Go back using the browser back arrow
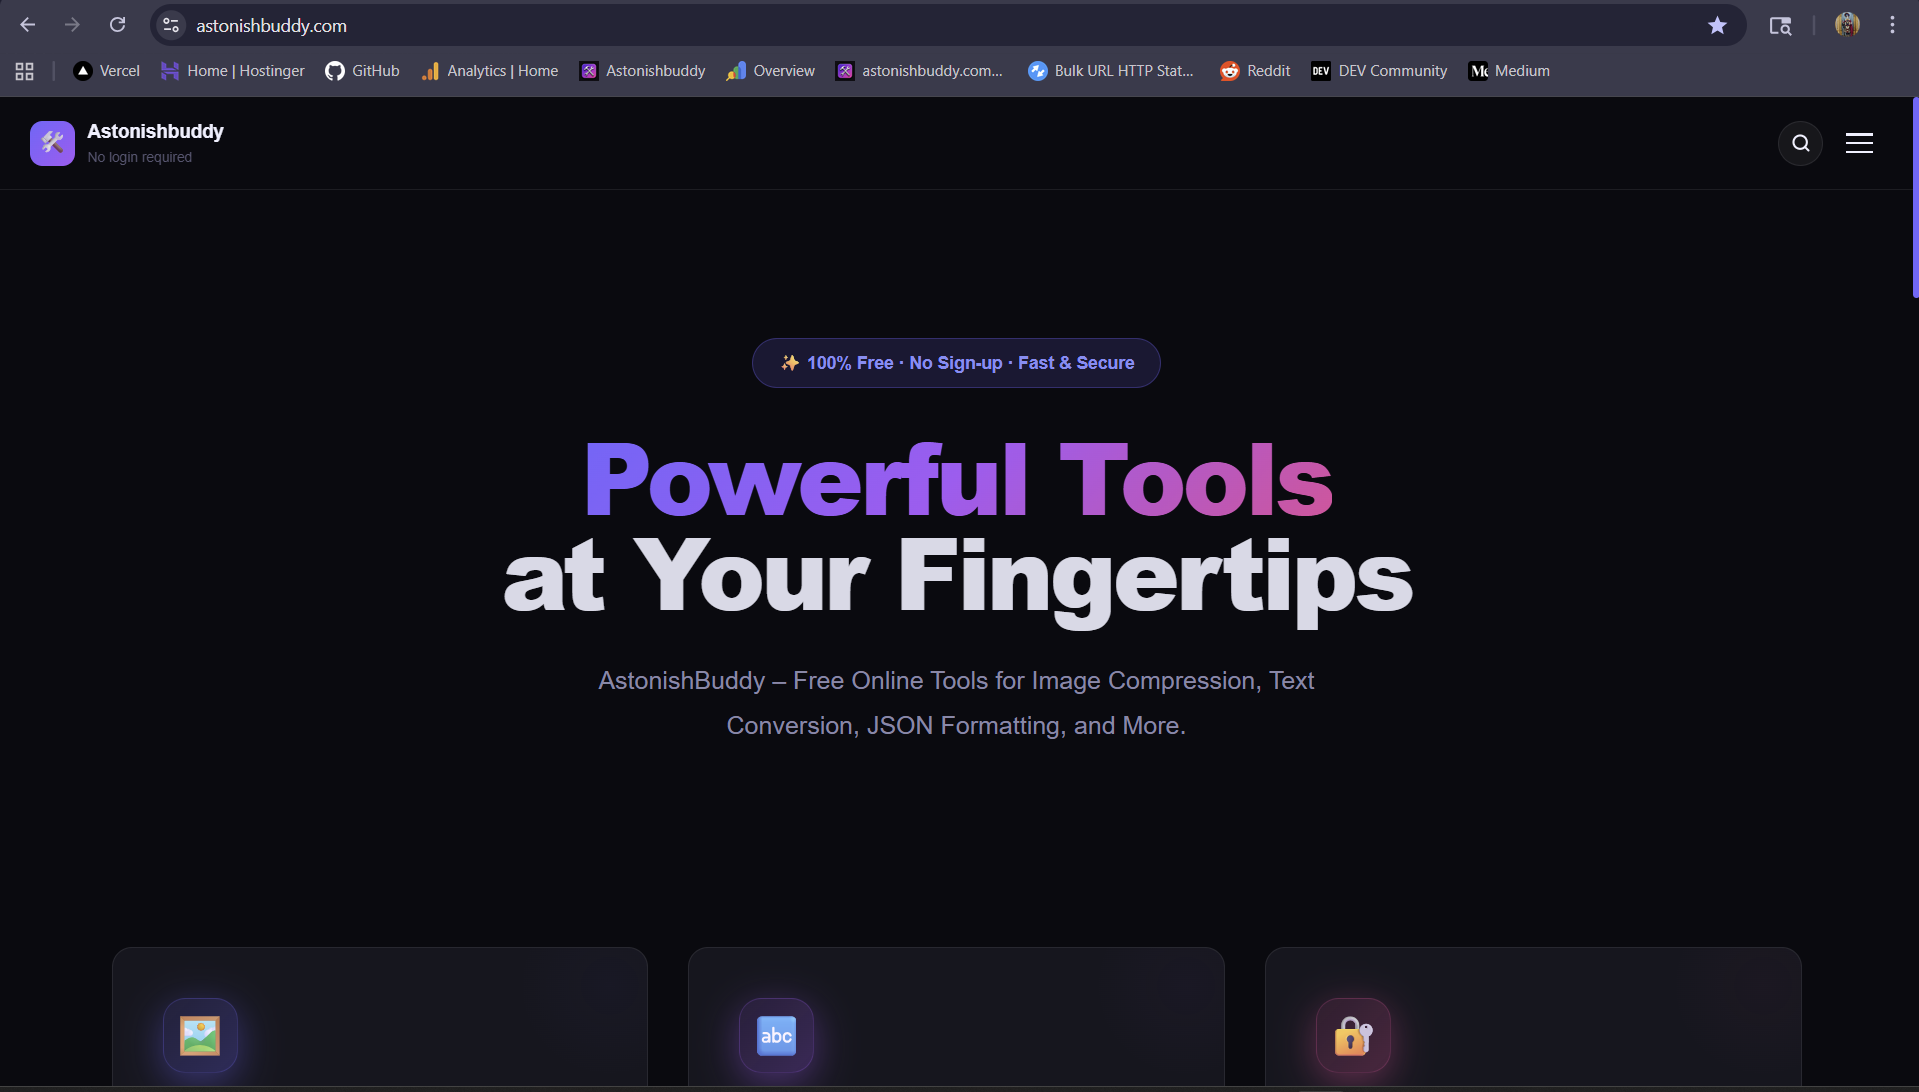The width and height of the screenshot is (1919, 1092). click(x=28, y=25)
